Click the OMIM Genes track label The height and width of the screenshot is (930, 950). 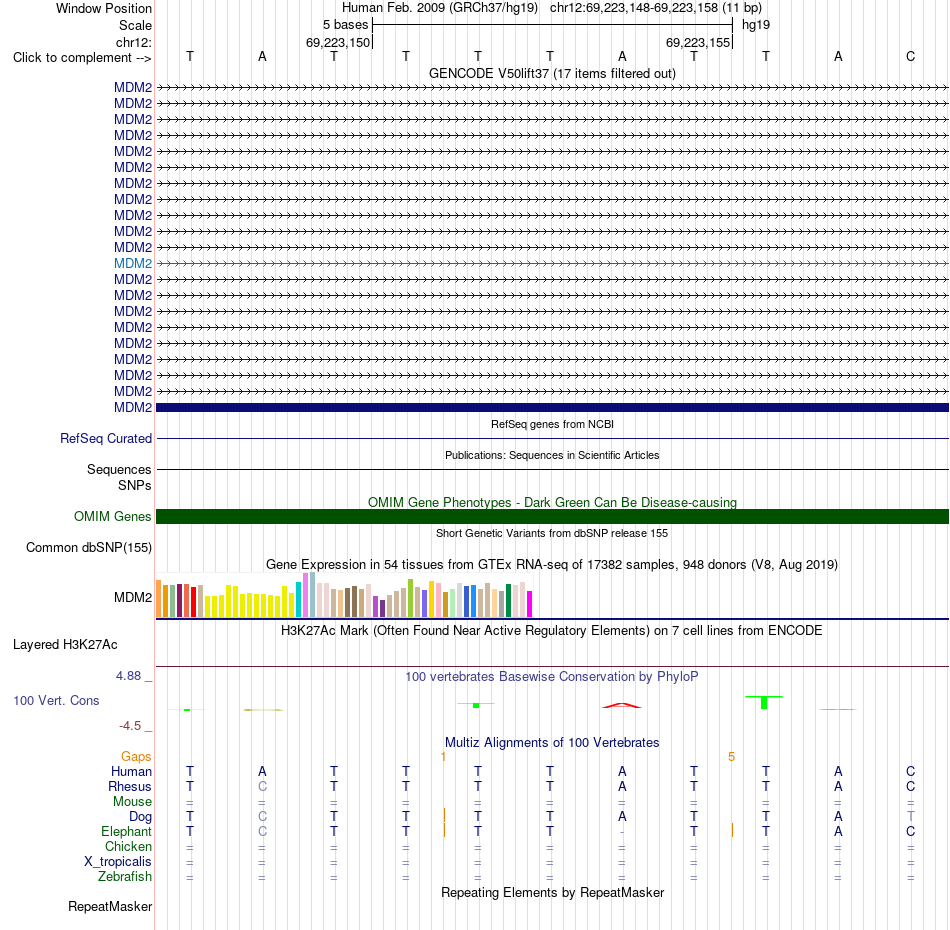[113, 517]
